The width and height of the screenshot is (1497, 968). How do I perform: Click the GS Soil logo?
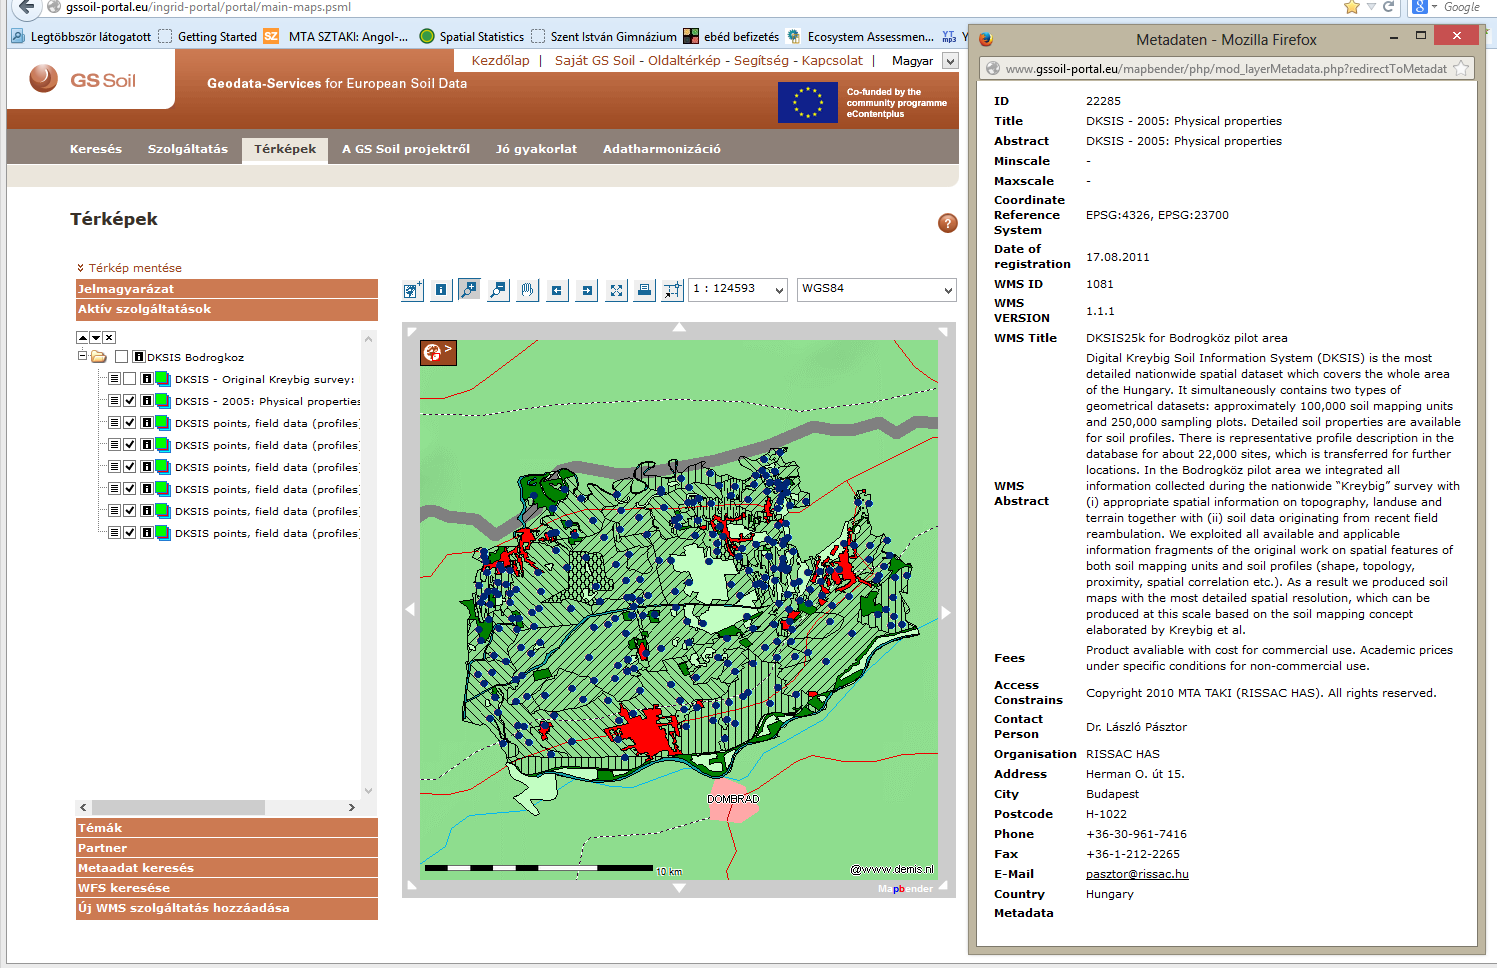pos(83,80)
